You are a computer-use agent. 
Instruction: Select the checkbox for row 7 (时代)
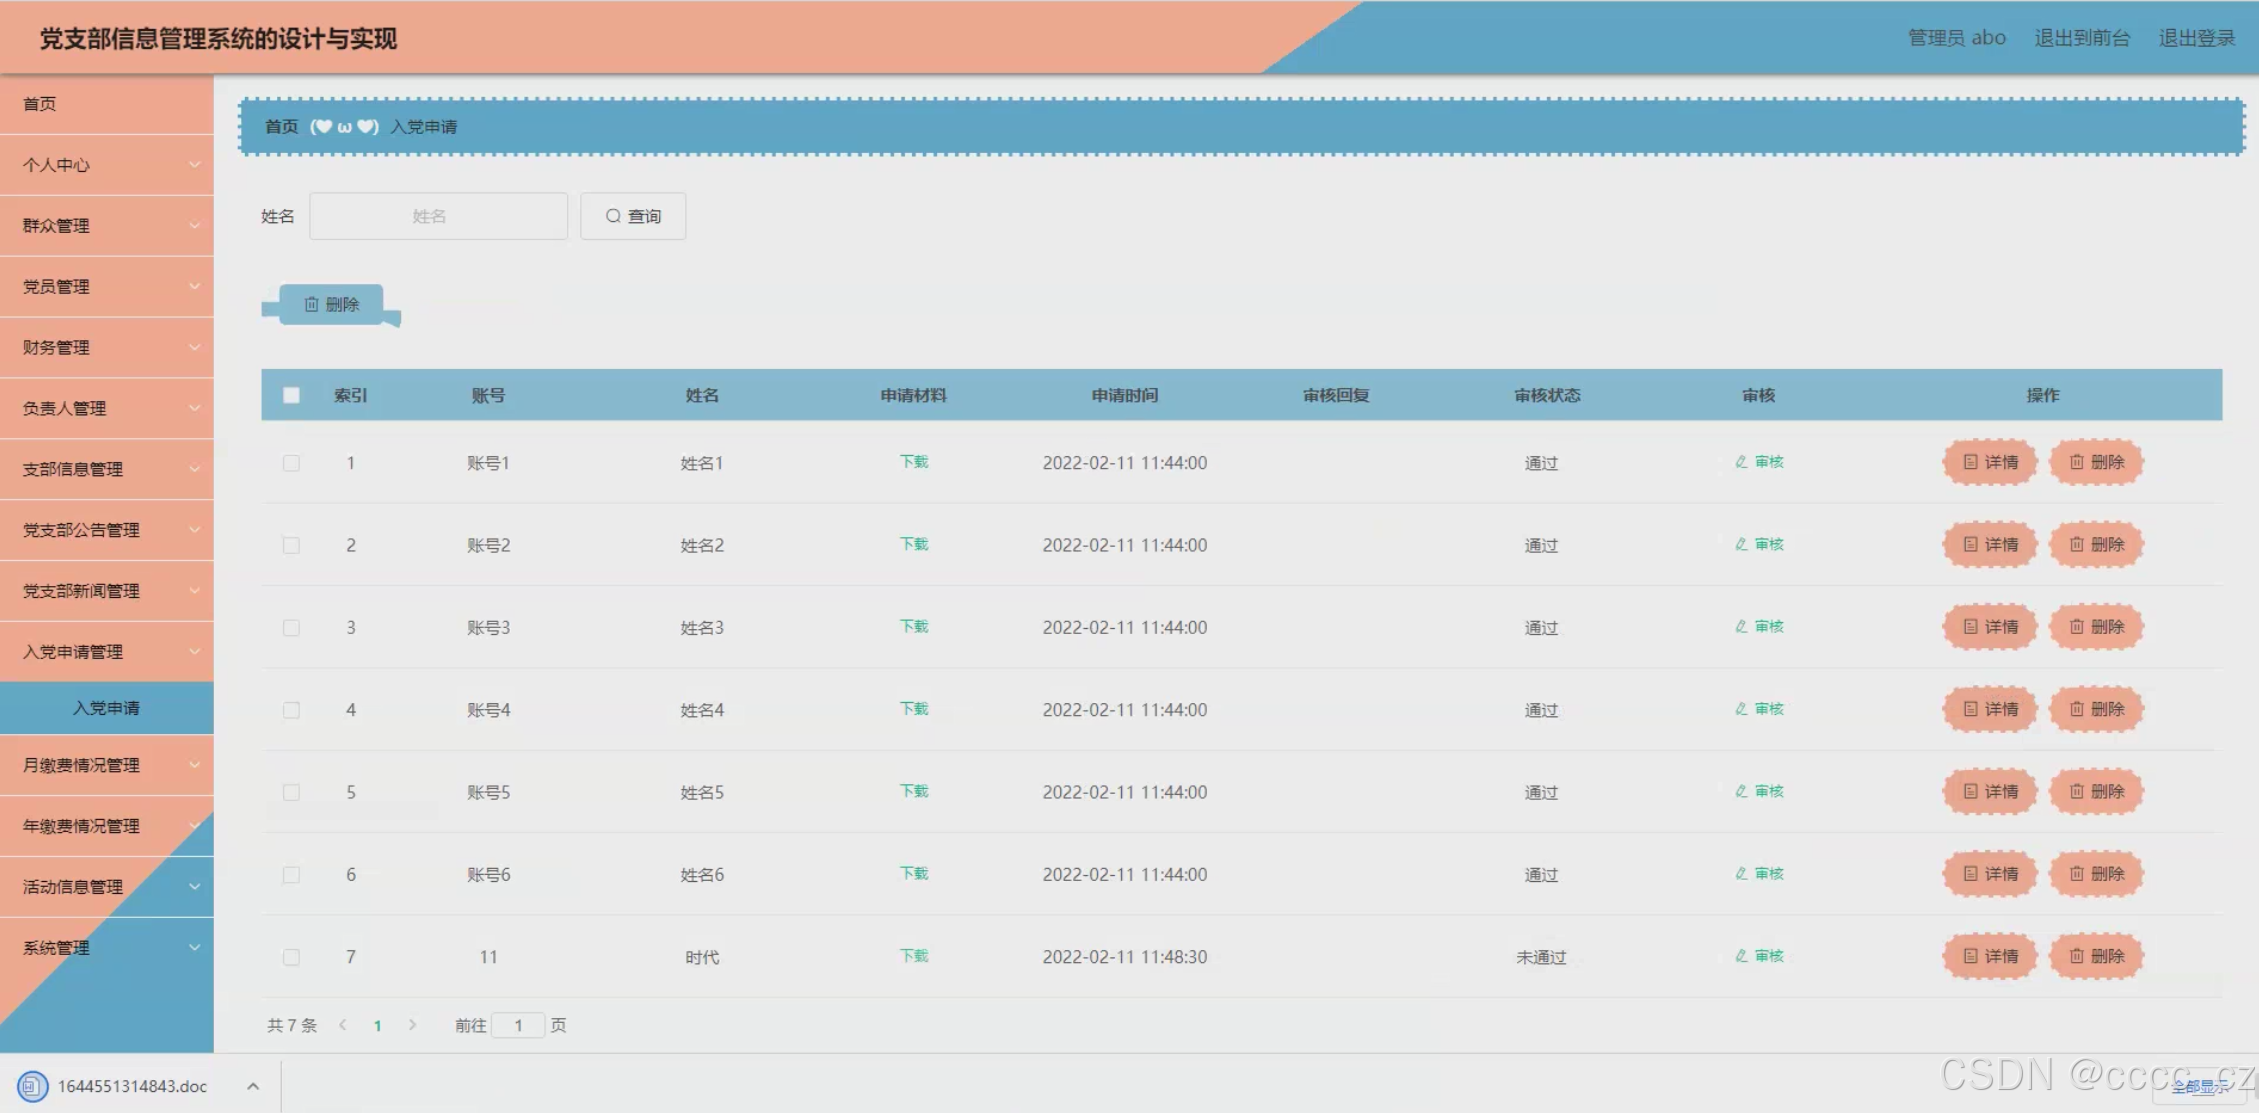click(291, 957)
